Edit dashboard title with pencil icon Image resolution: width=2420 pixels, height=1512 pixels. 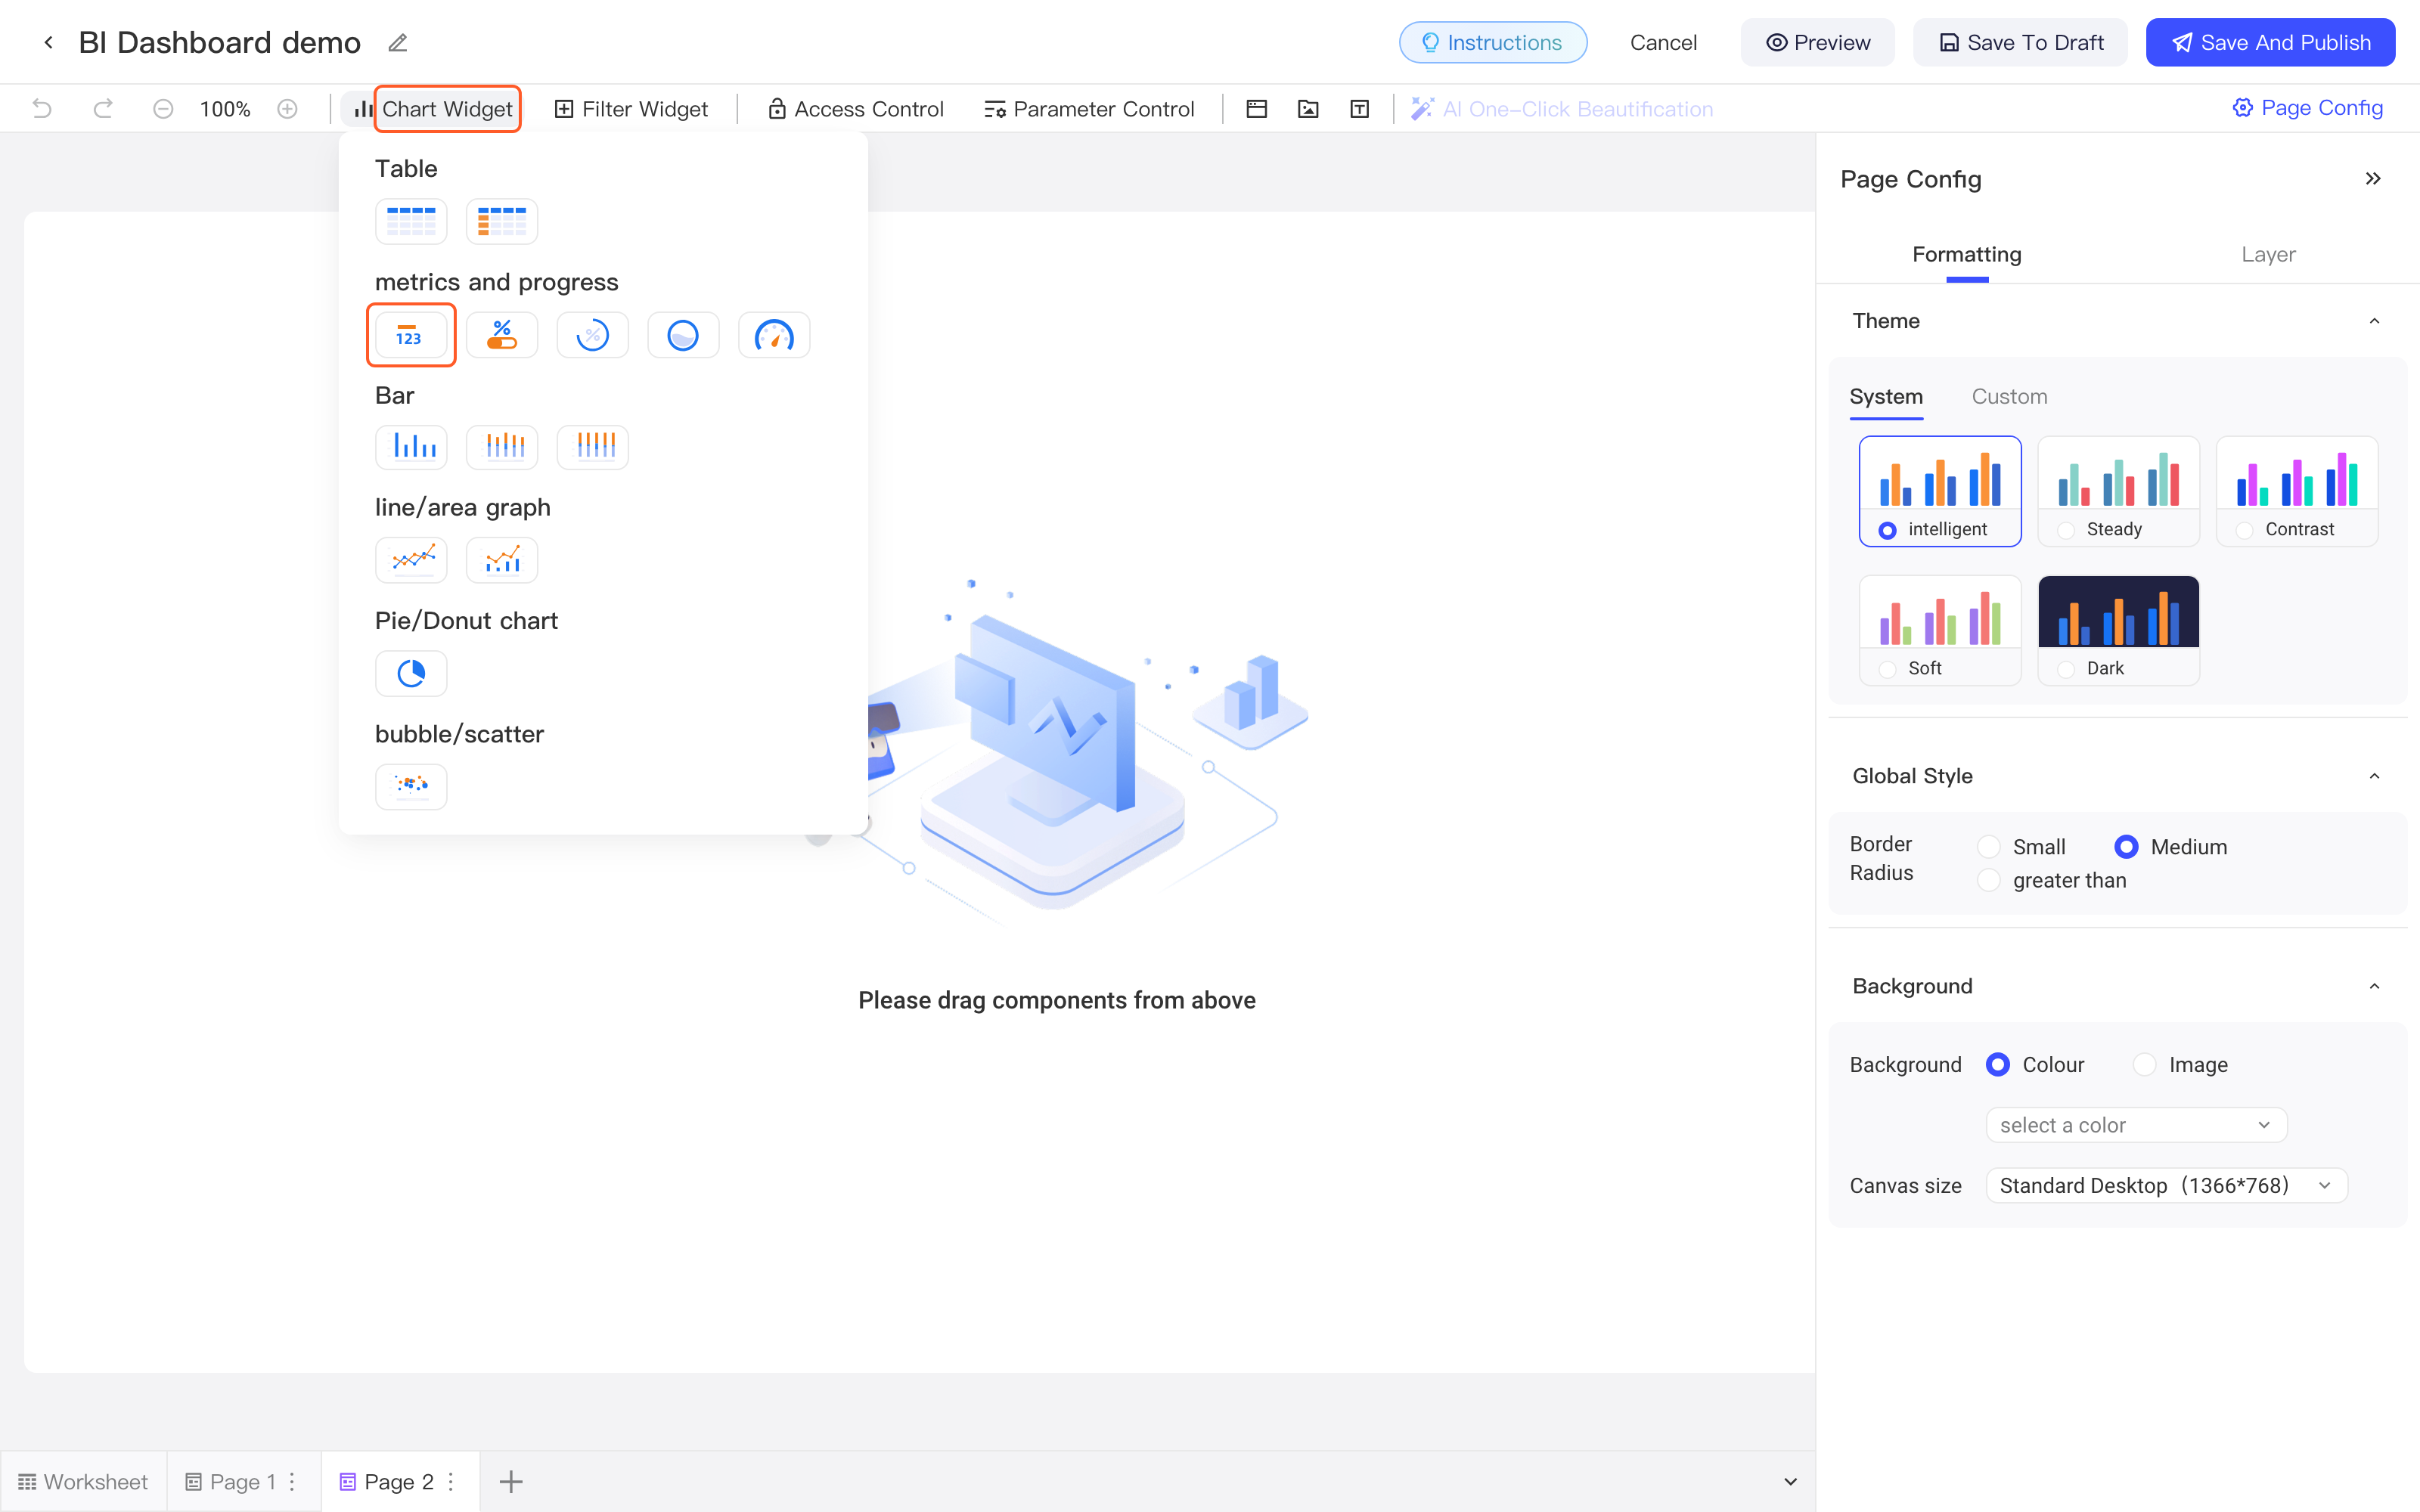[x=398, y=42]
